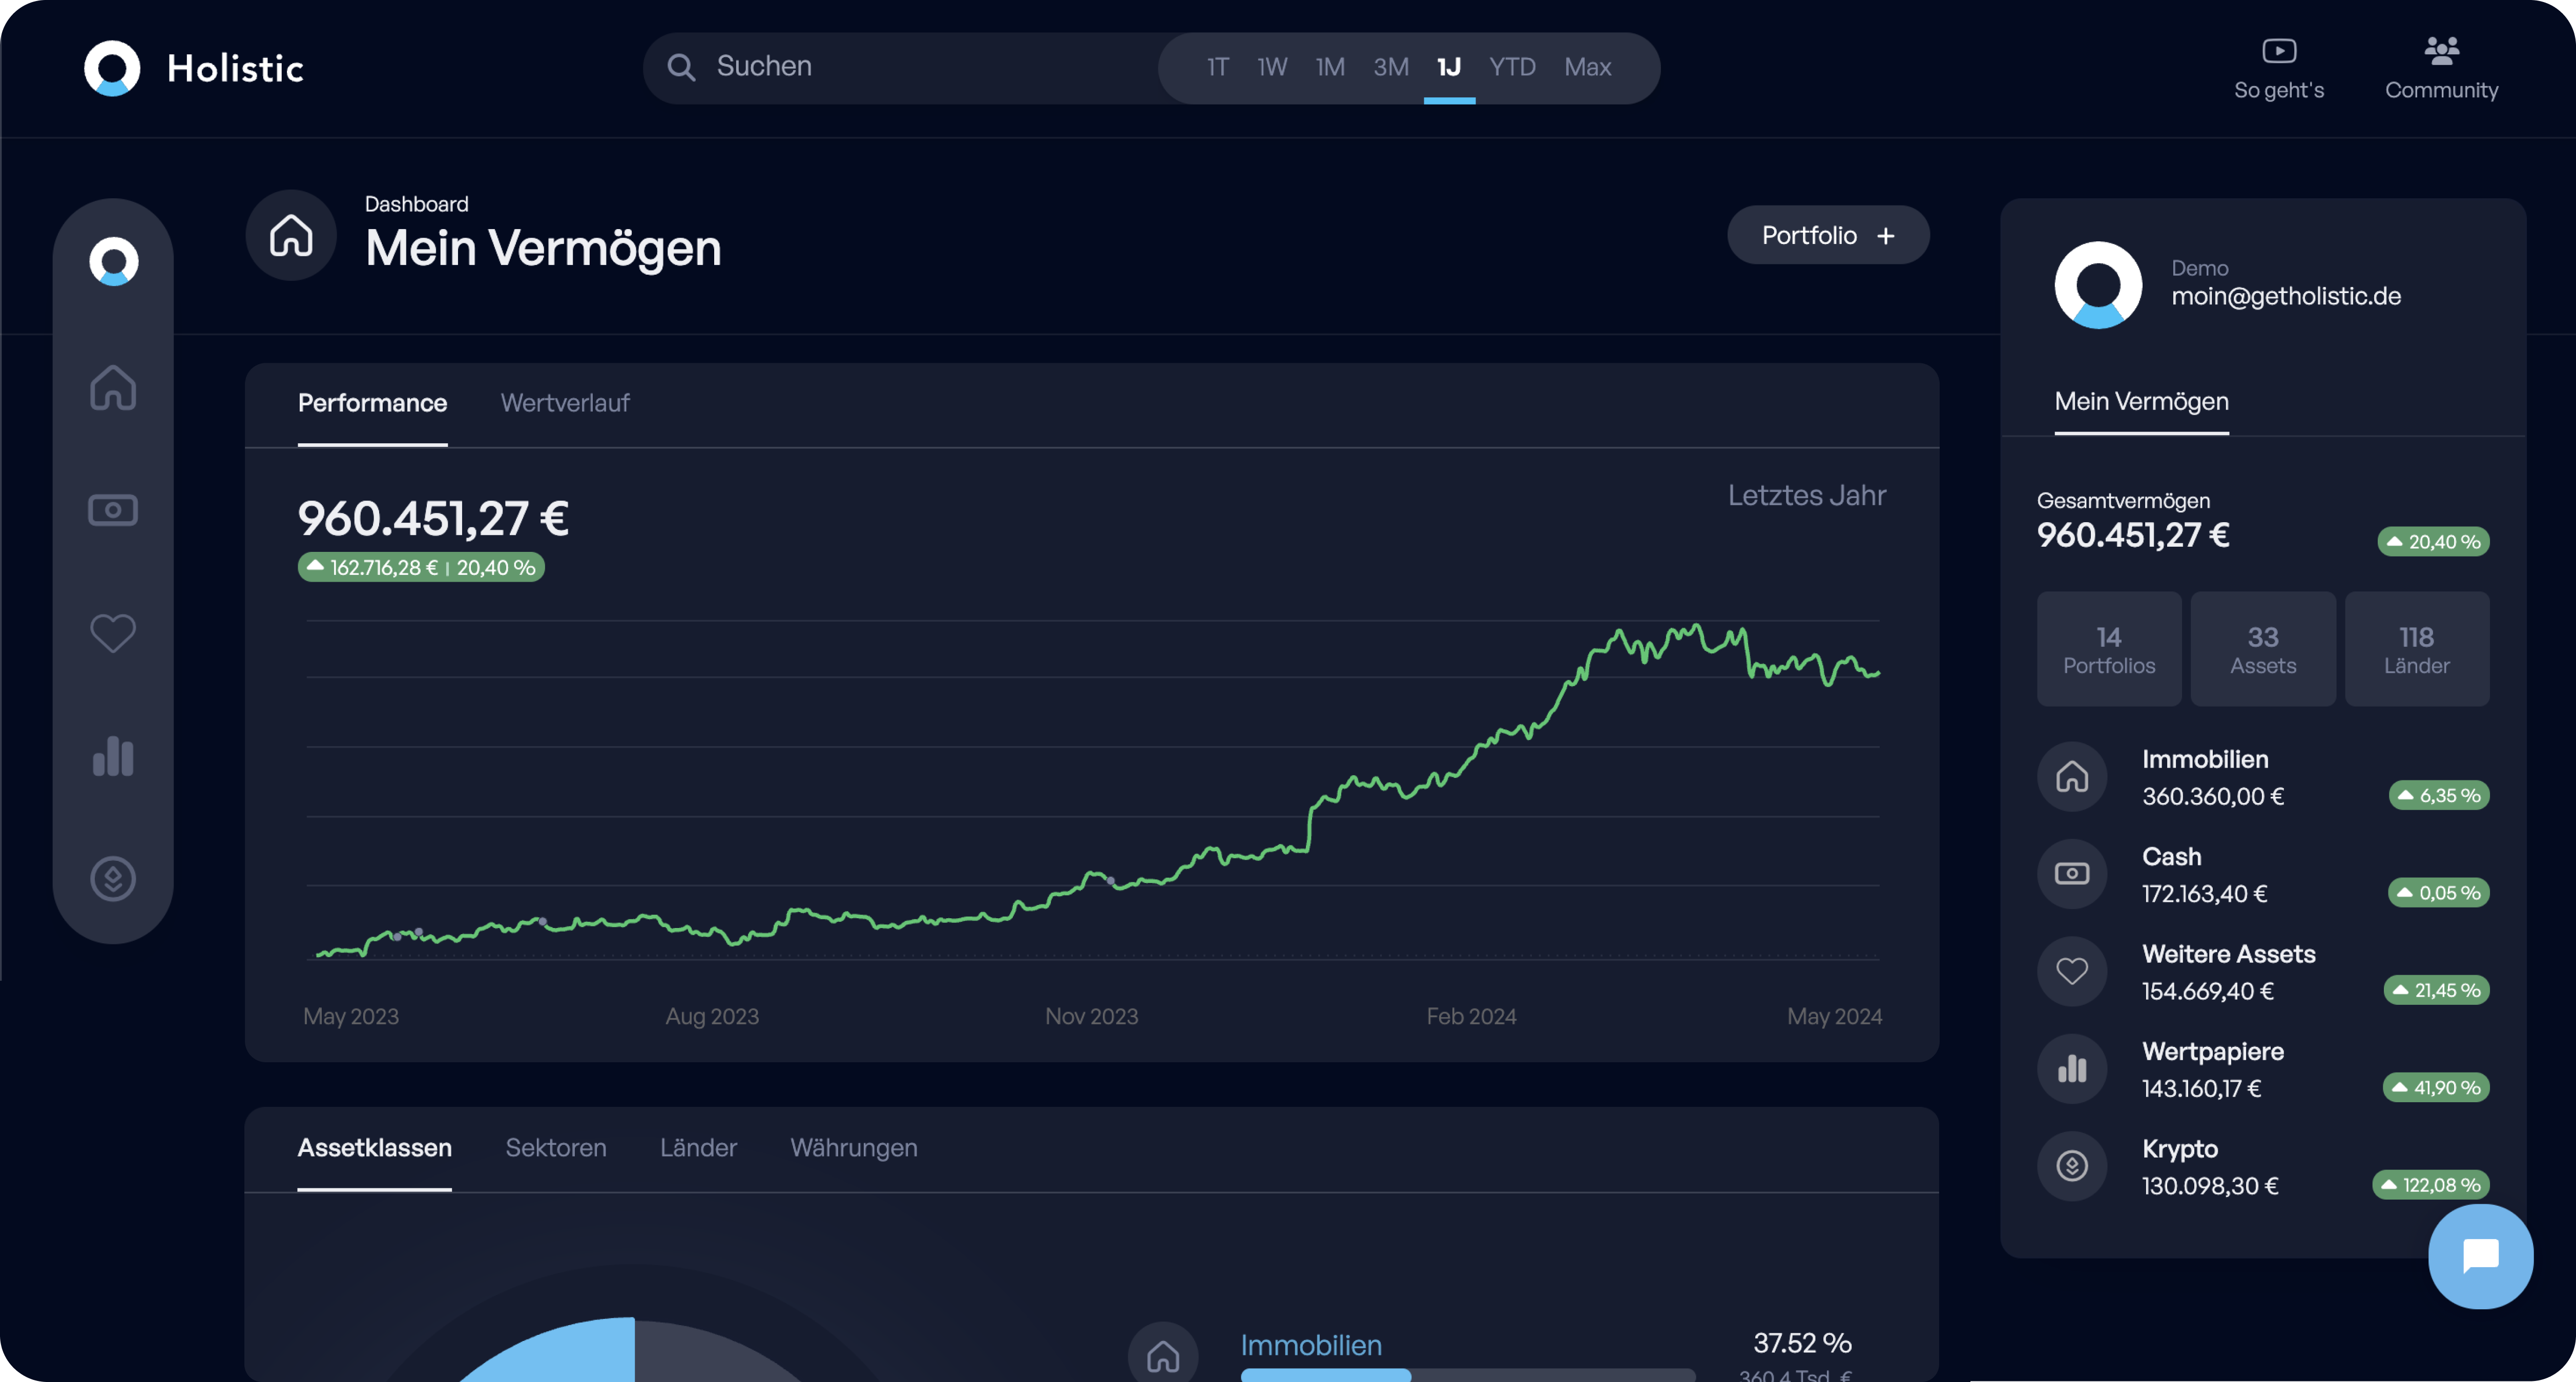The width and height of the screenshot is (2576, 1382).
Task: Click the Dashboard home icon beside title
Action: [x=291, y=235]
